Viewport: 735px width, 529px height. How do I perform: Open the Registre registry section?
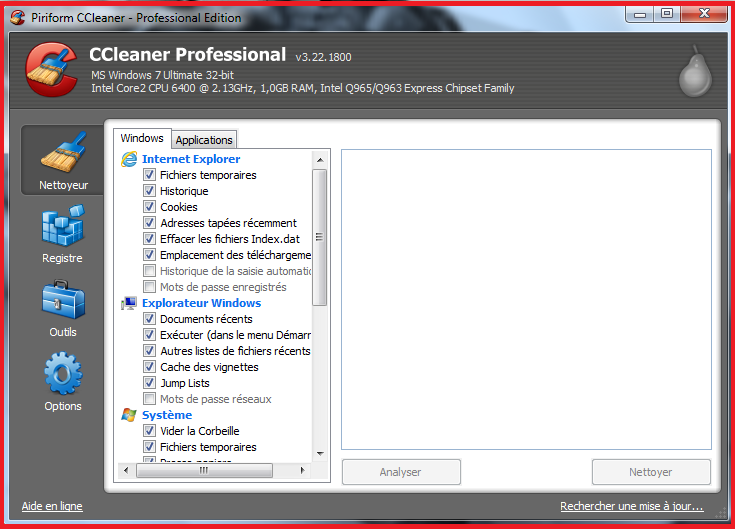pyautogui.click(x=62, y=233)
